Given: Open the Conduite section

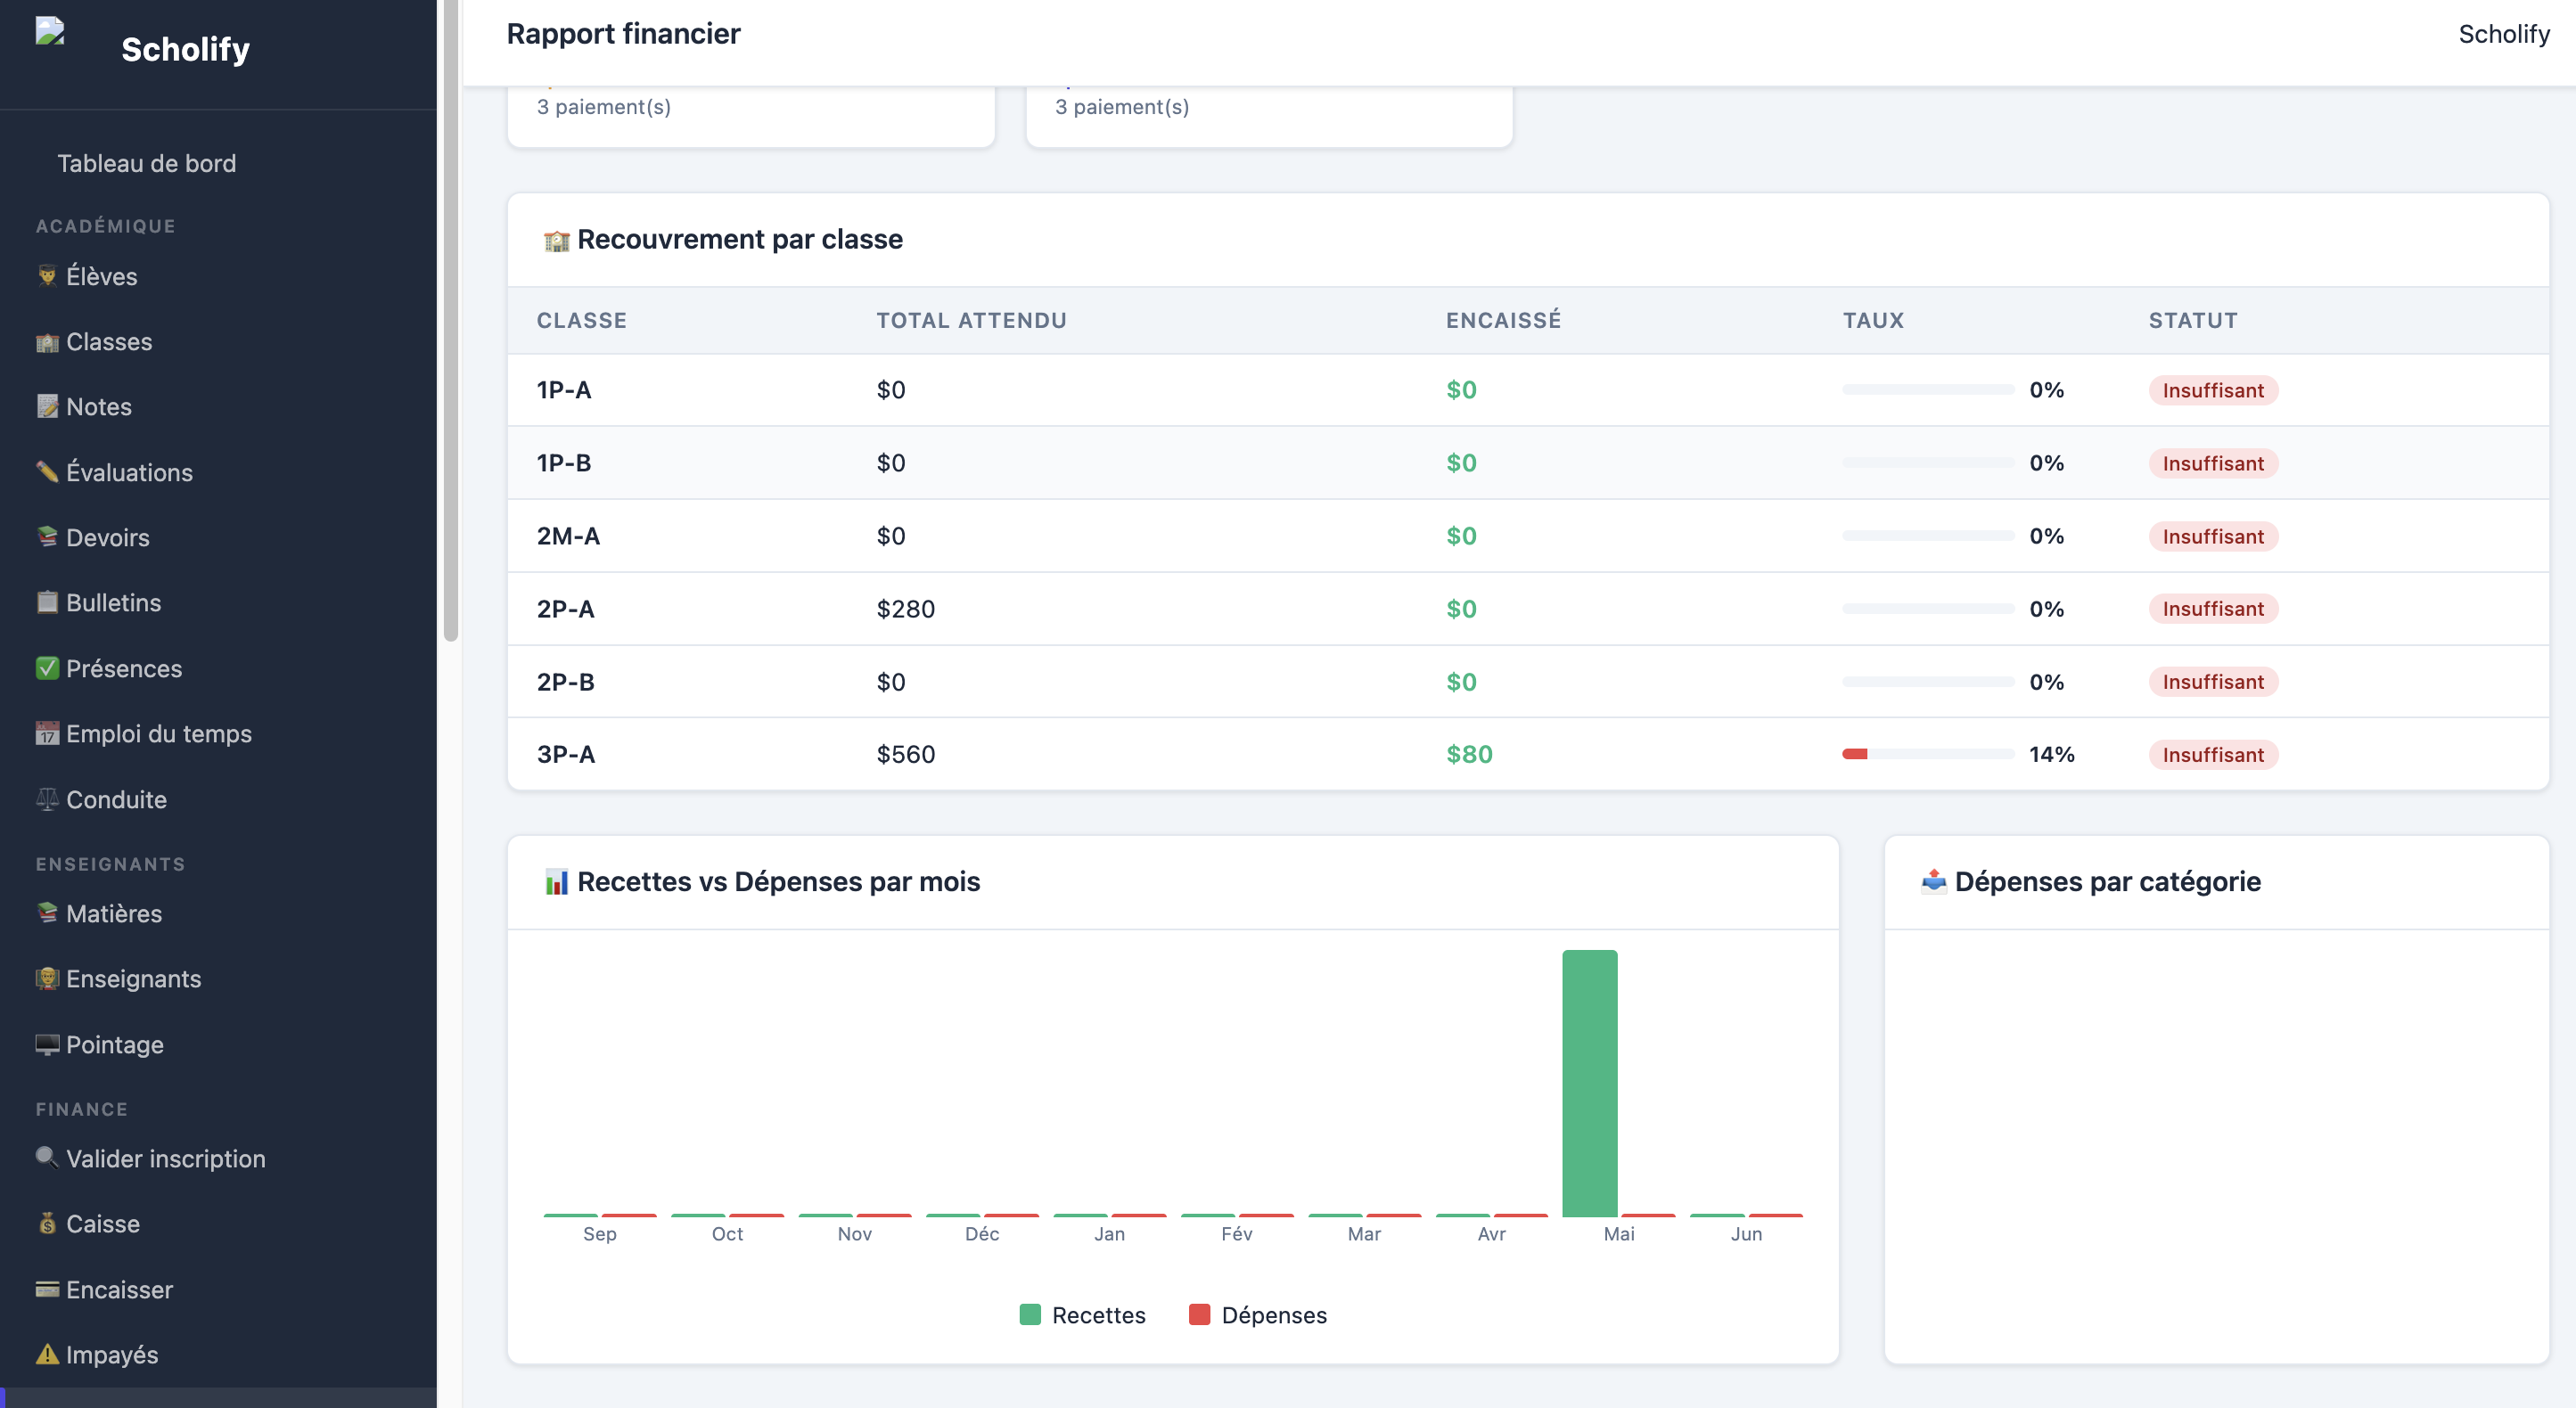Looking at the screenshot, I should pos(116,800).
